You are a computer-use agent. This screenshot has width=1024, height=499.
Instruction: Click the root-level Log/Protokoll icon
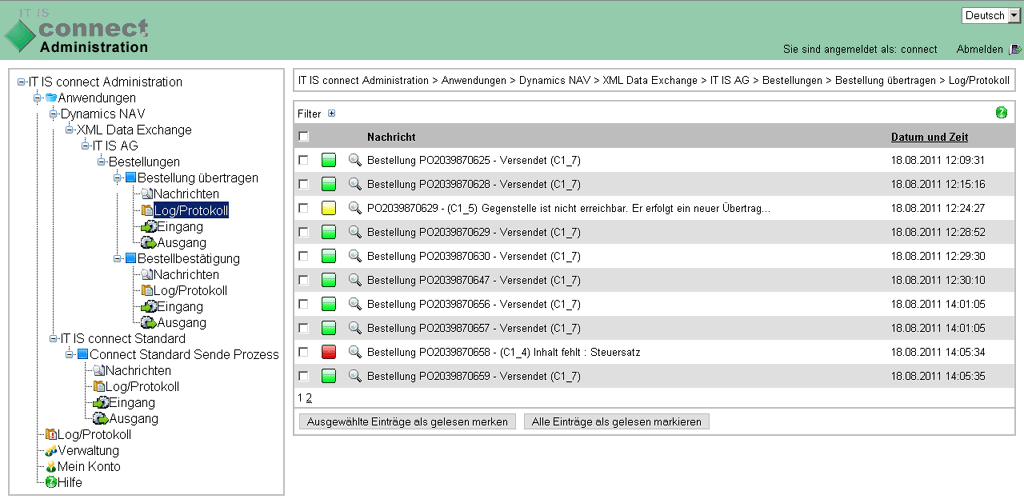pyautogui.click(x=50, y=435)
